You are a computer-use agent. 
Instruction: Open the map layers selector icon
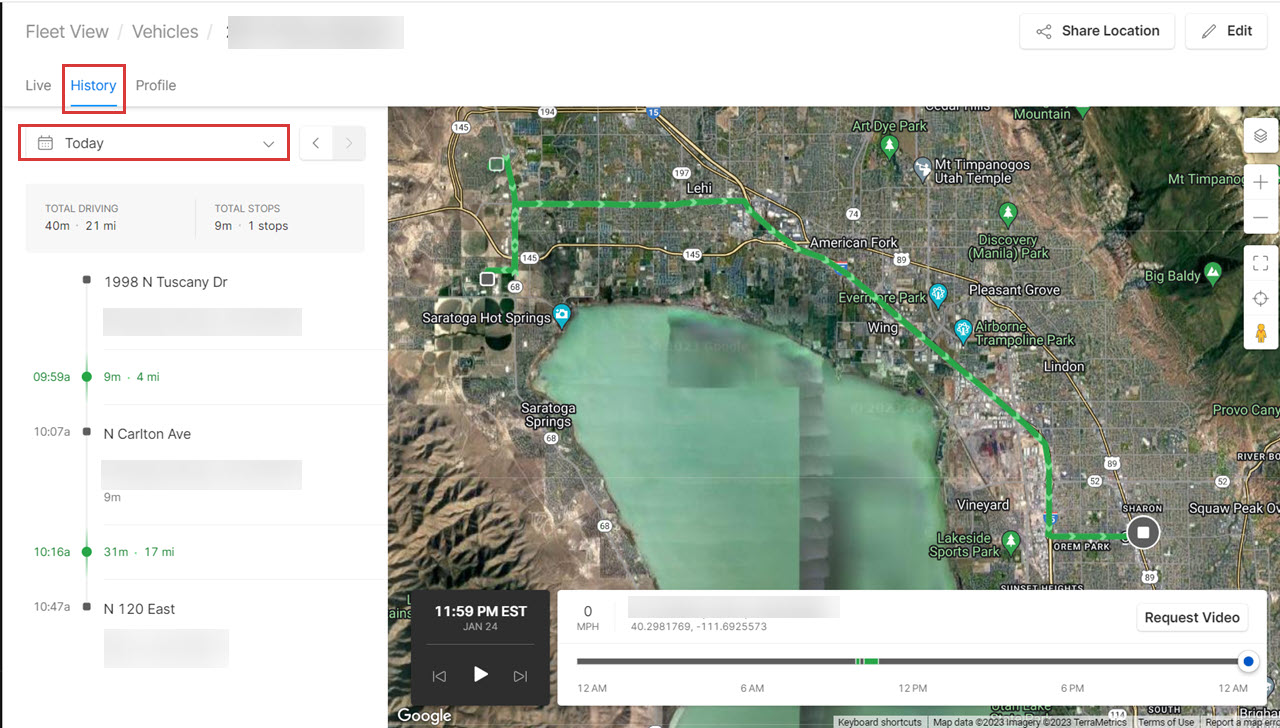pyautogui.click(x=1261, y=135)
